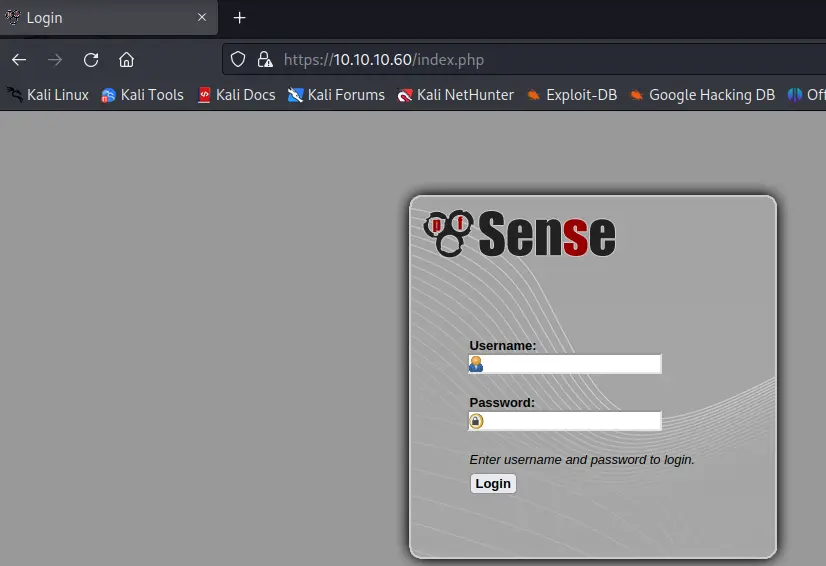Focus the Username input field
This screenshot has height=566, width=826.
tap(565, 364)
